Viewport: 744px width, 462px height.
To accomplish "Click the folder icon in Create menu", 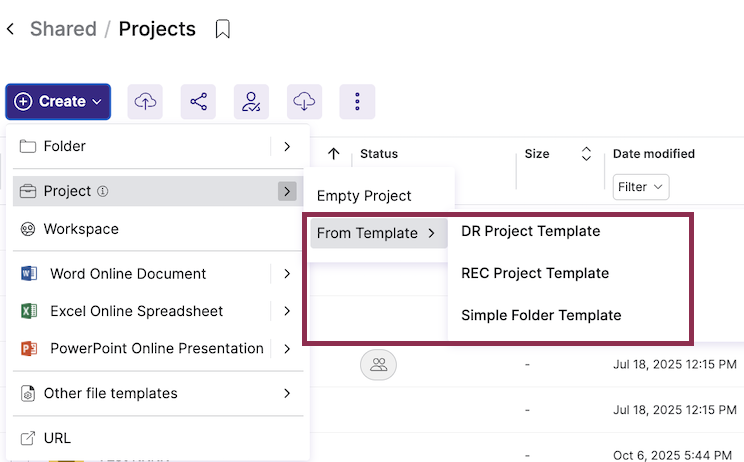I will (28, 146).
